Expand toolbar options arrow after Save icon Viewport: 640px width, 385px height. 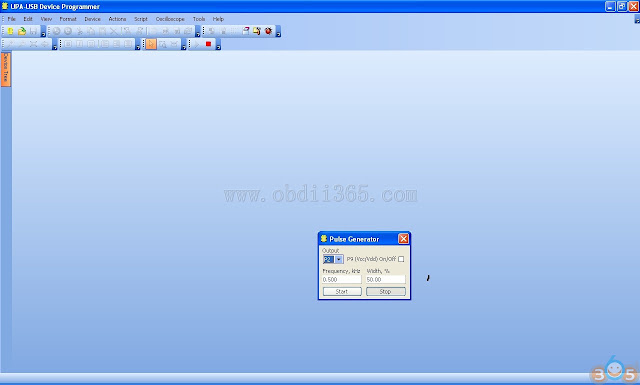click(x=43, y=32)
